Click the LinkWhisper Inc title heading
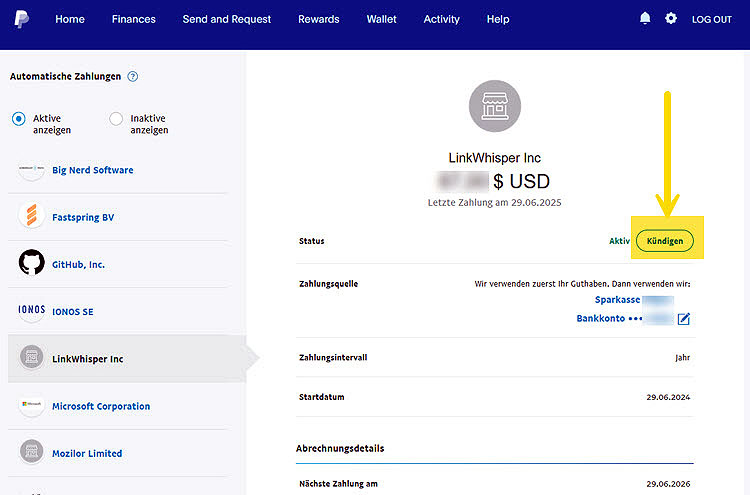 pos(495,158)
